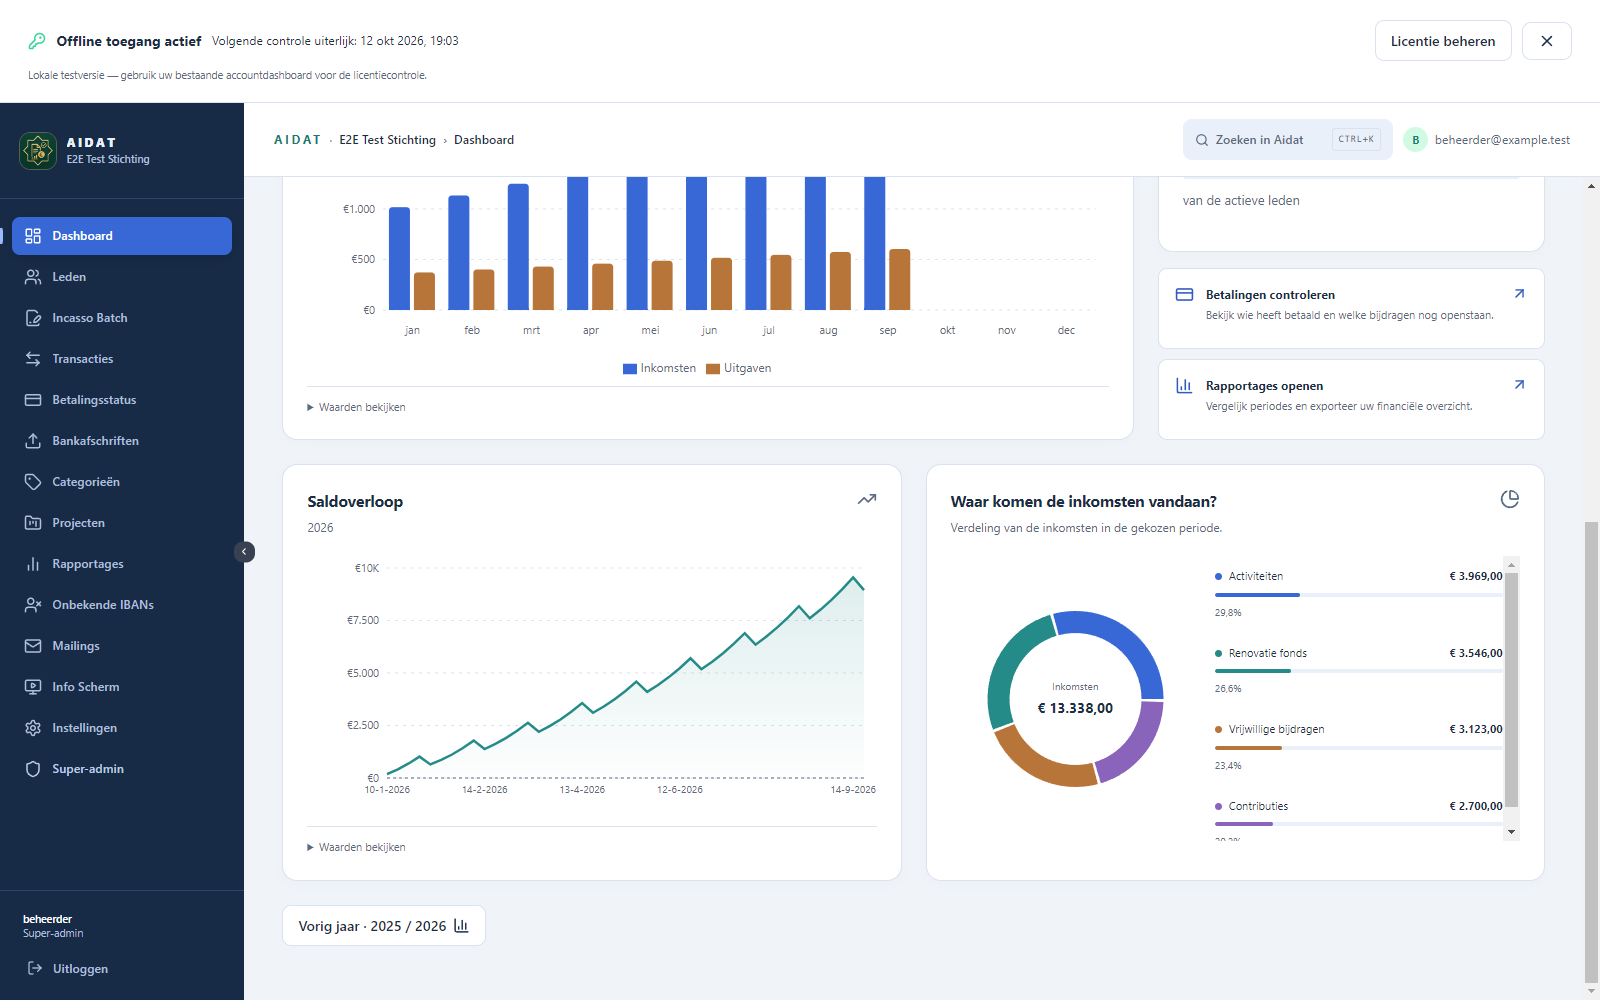
Task: Click pie chart icon in inkomsten card
Action: (1510, 499)
